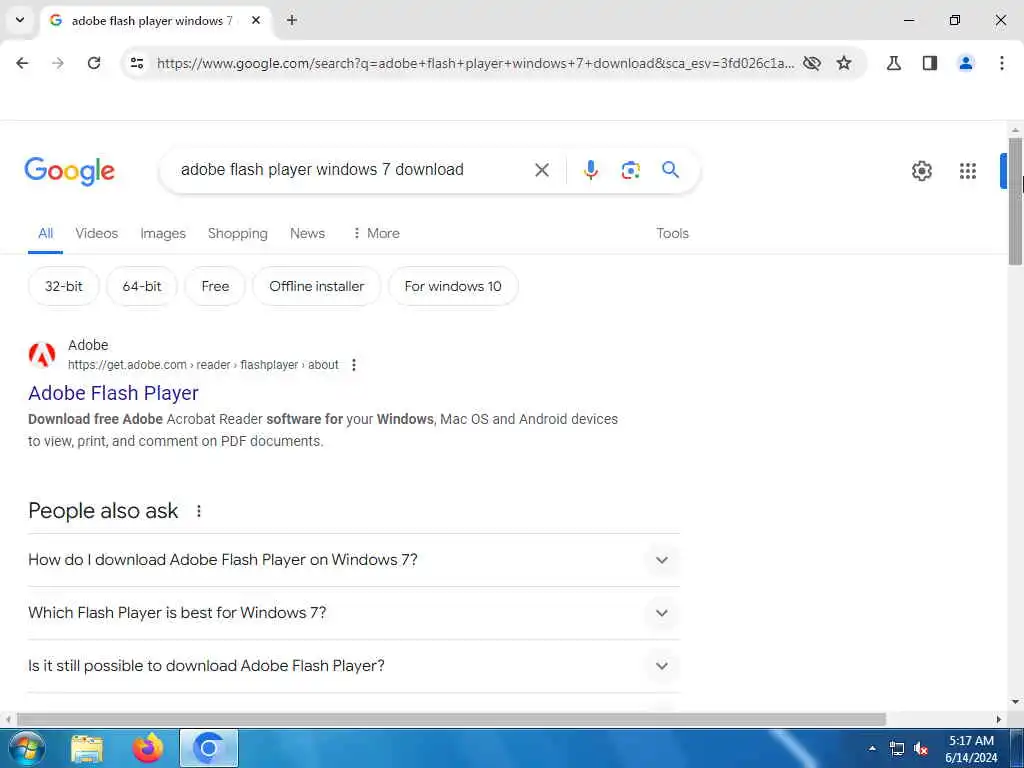Close the adobe flash player search tab
Screen dimensions: 1024x768
click(x=256, y=20)
